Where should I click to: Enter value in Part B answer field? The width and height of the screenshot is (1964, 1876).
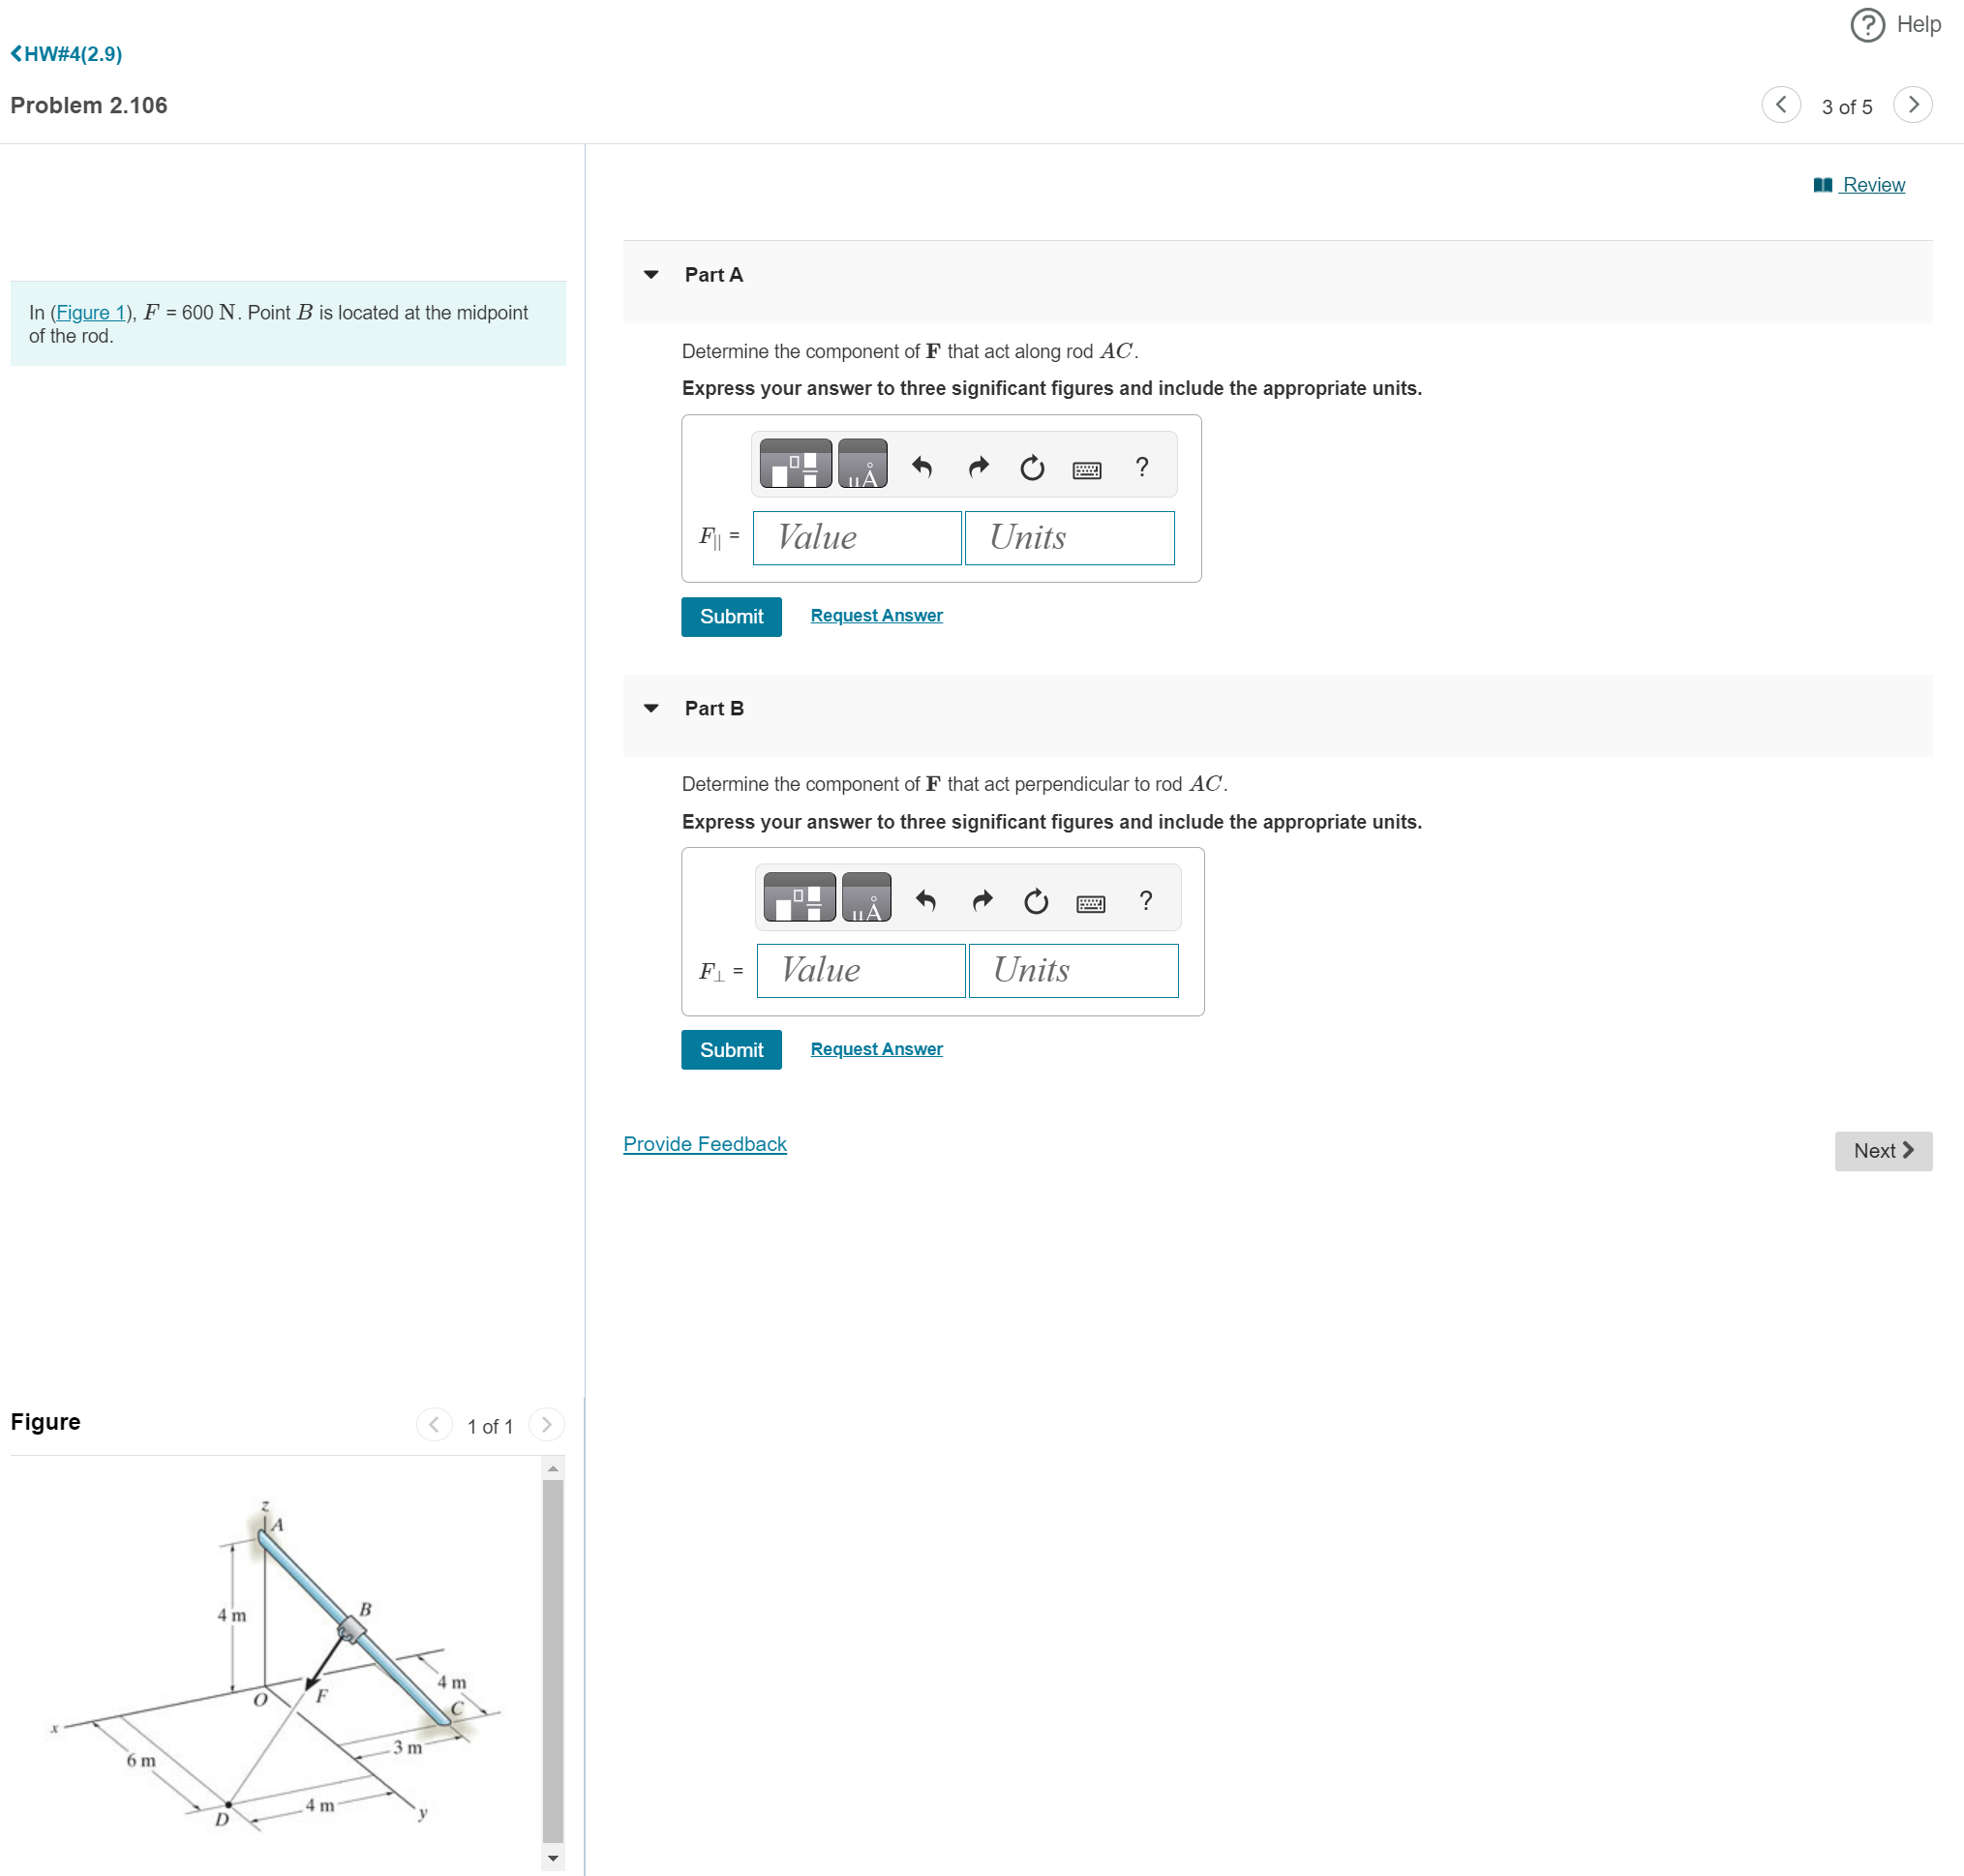click(861, 968)
